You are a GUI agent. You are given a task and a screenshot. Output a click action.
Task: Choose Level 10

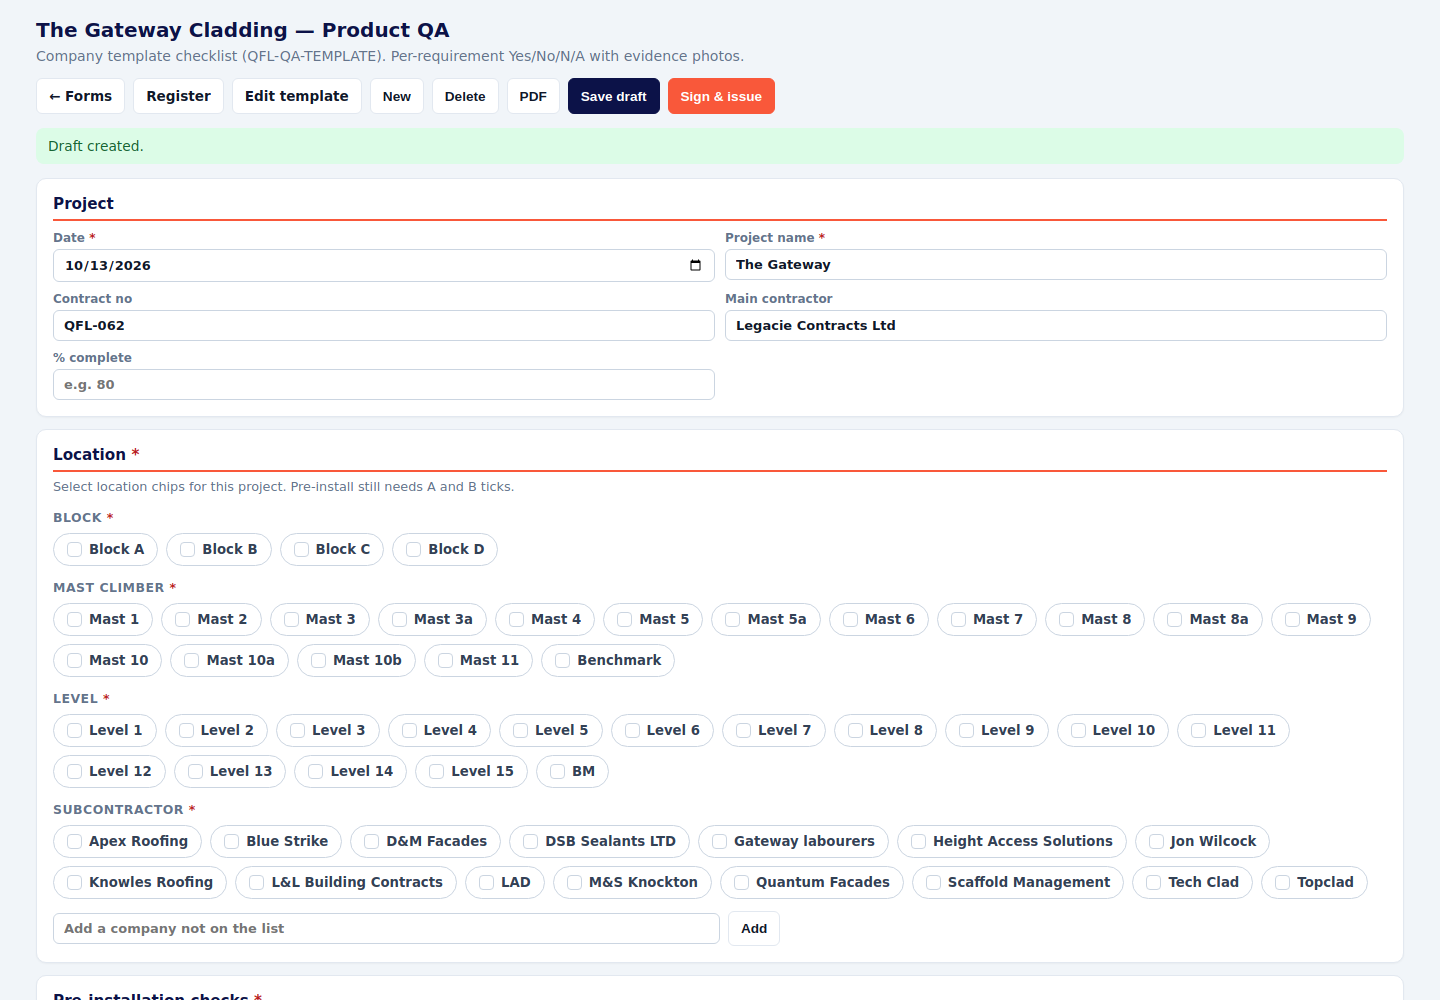click(x=1113, y=730)
